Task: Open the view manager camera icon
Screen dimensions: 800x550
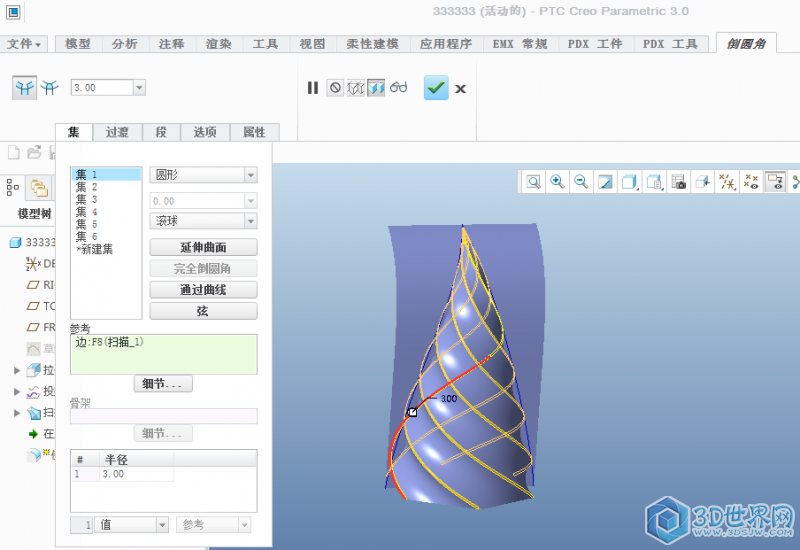Action: [678, 182]
